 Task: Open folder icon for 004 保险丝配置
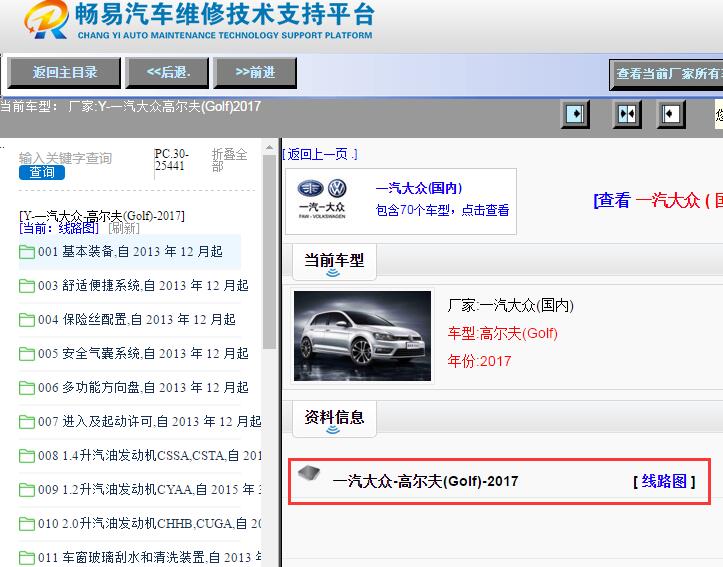click(x=27, y=320)
